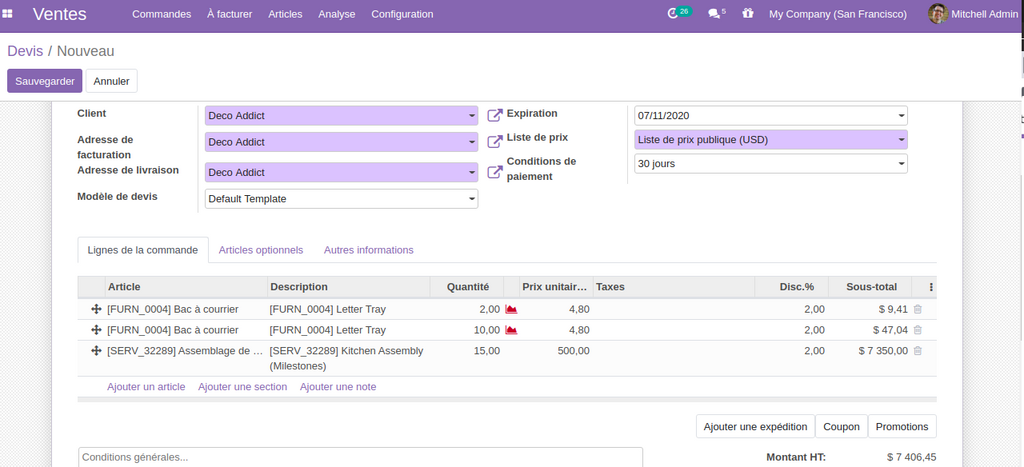Expand the Client dropdown
Image resolution: width=1024 pixels, height=467 pixels.
click(x=471, y=116)
